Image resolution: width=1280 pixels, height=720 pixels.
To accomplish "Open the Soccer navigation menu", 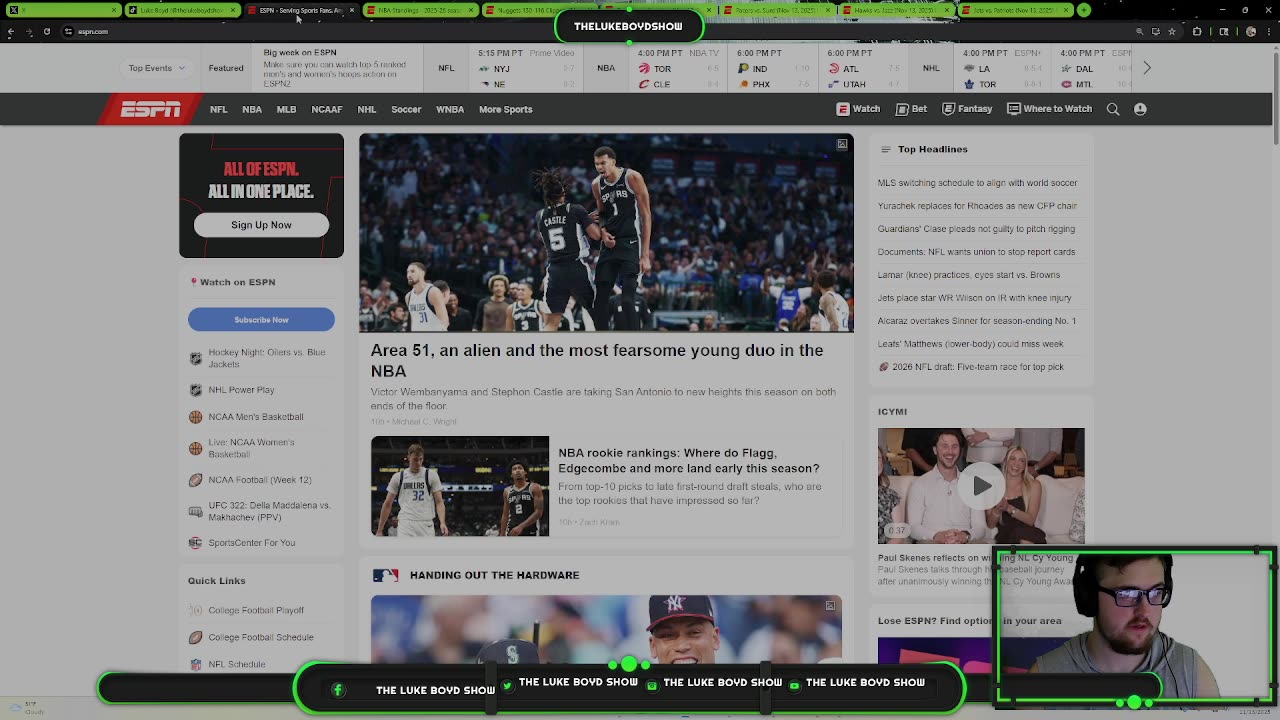I will [x=406, y=109].
